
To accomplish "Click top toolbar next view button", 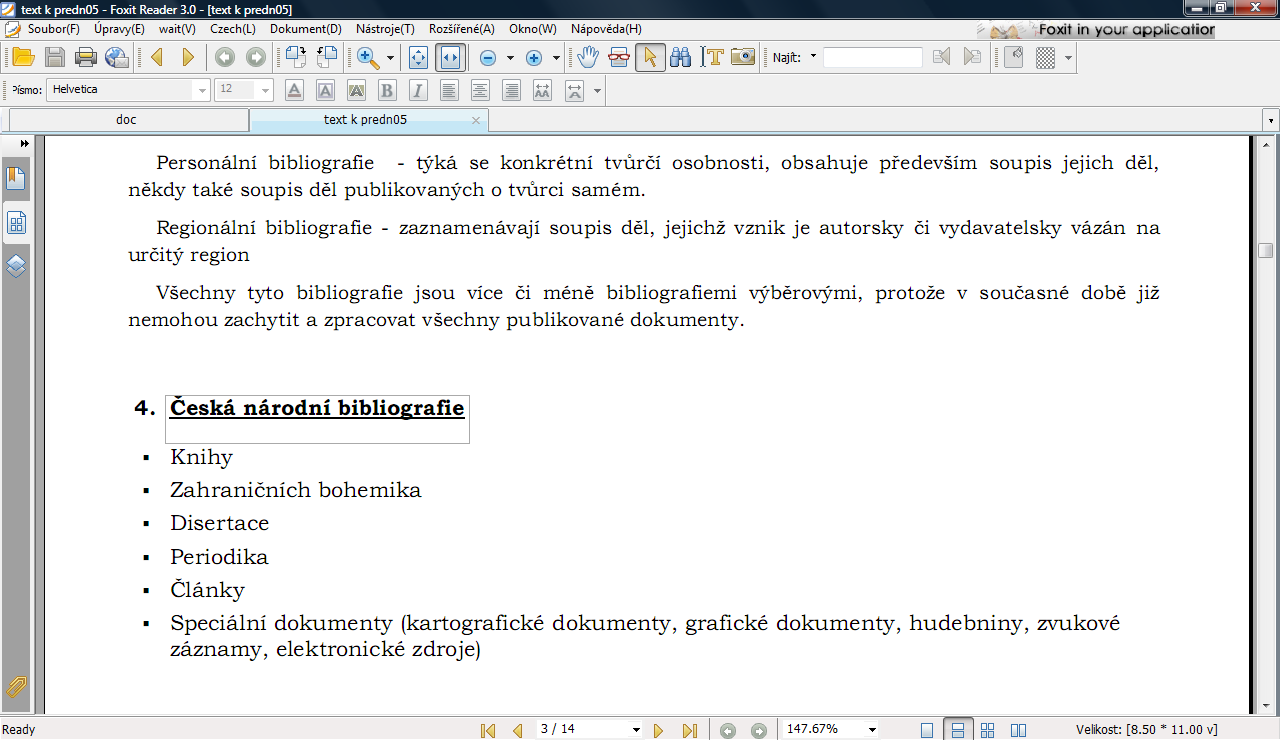I will click(x=256, y=57).
